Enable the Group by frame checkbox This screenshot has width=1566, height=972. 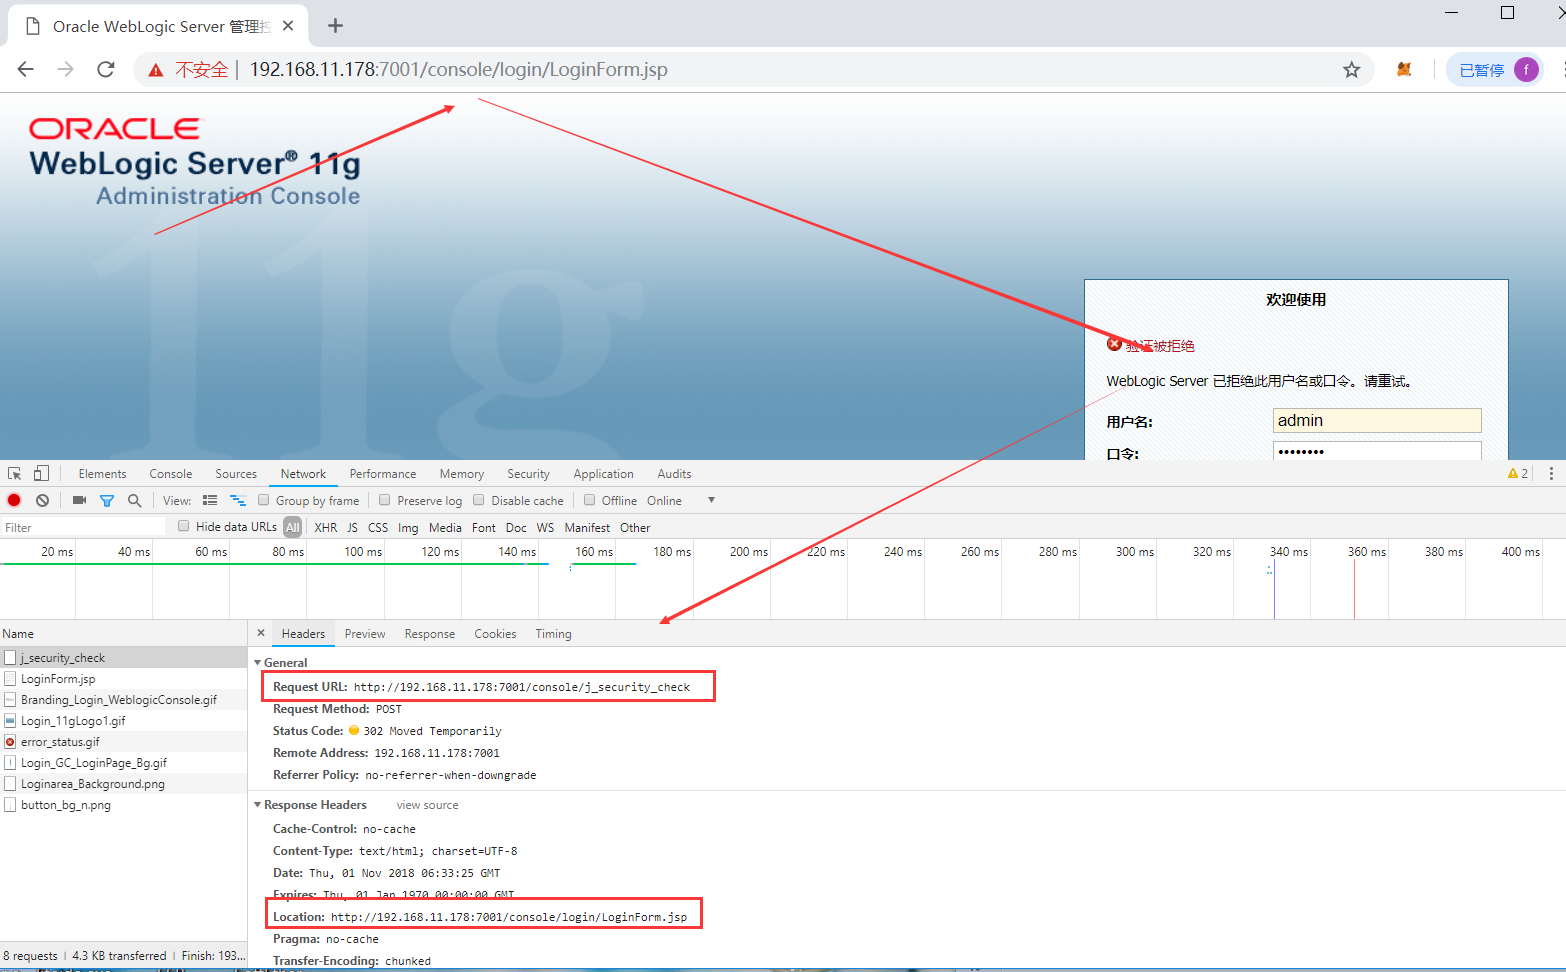tap(264, 500)
